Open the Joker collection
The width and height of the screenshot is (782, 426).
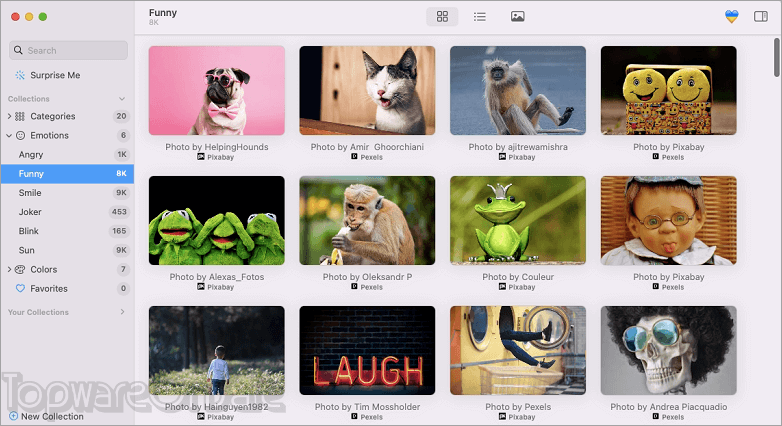pos(67,212)
